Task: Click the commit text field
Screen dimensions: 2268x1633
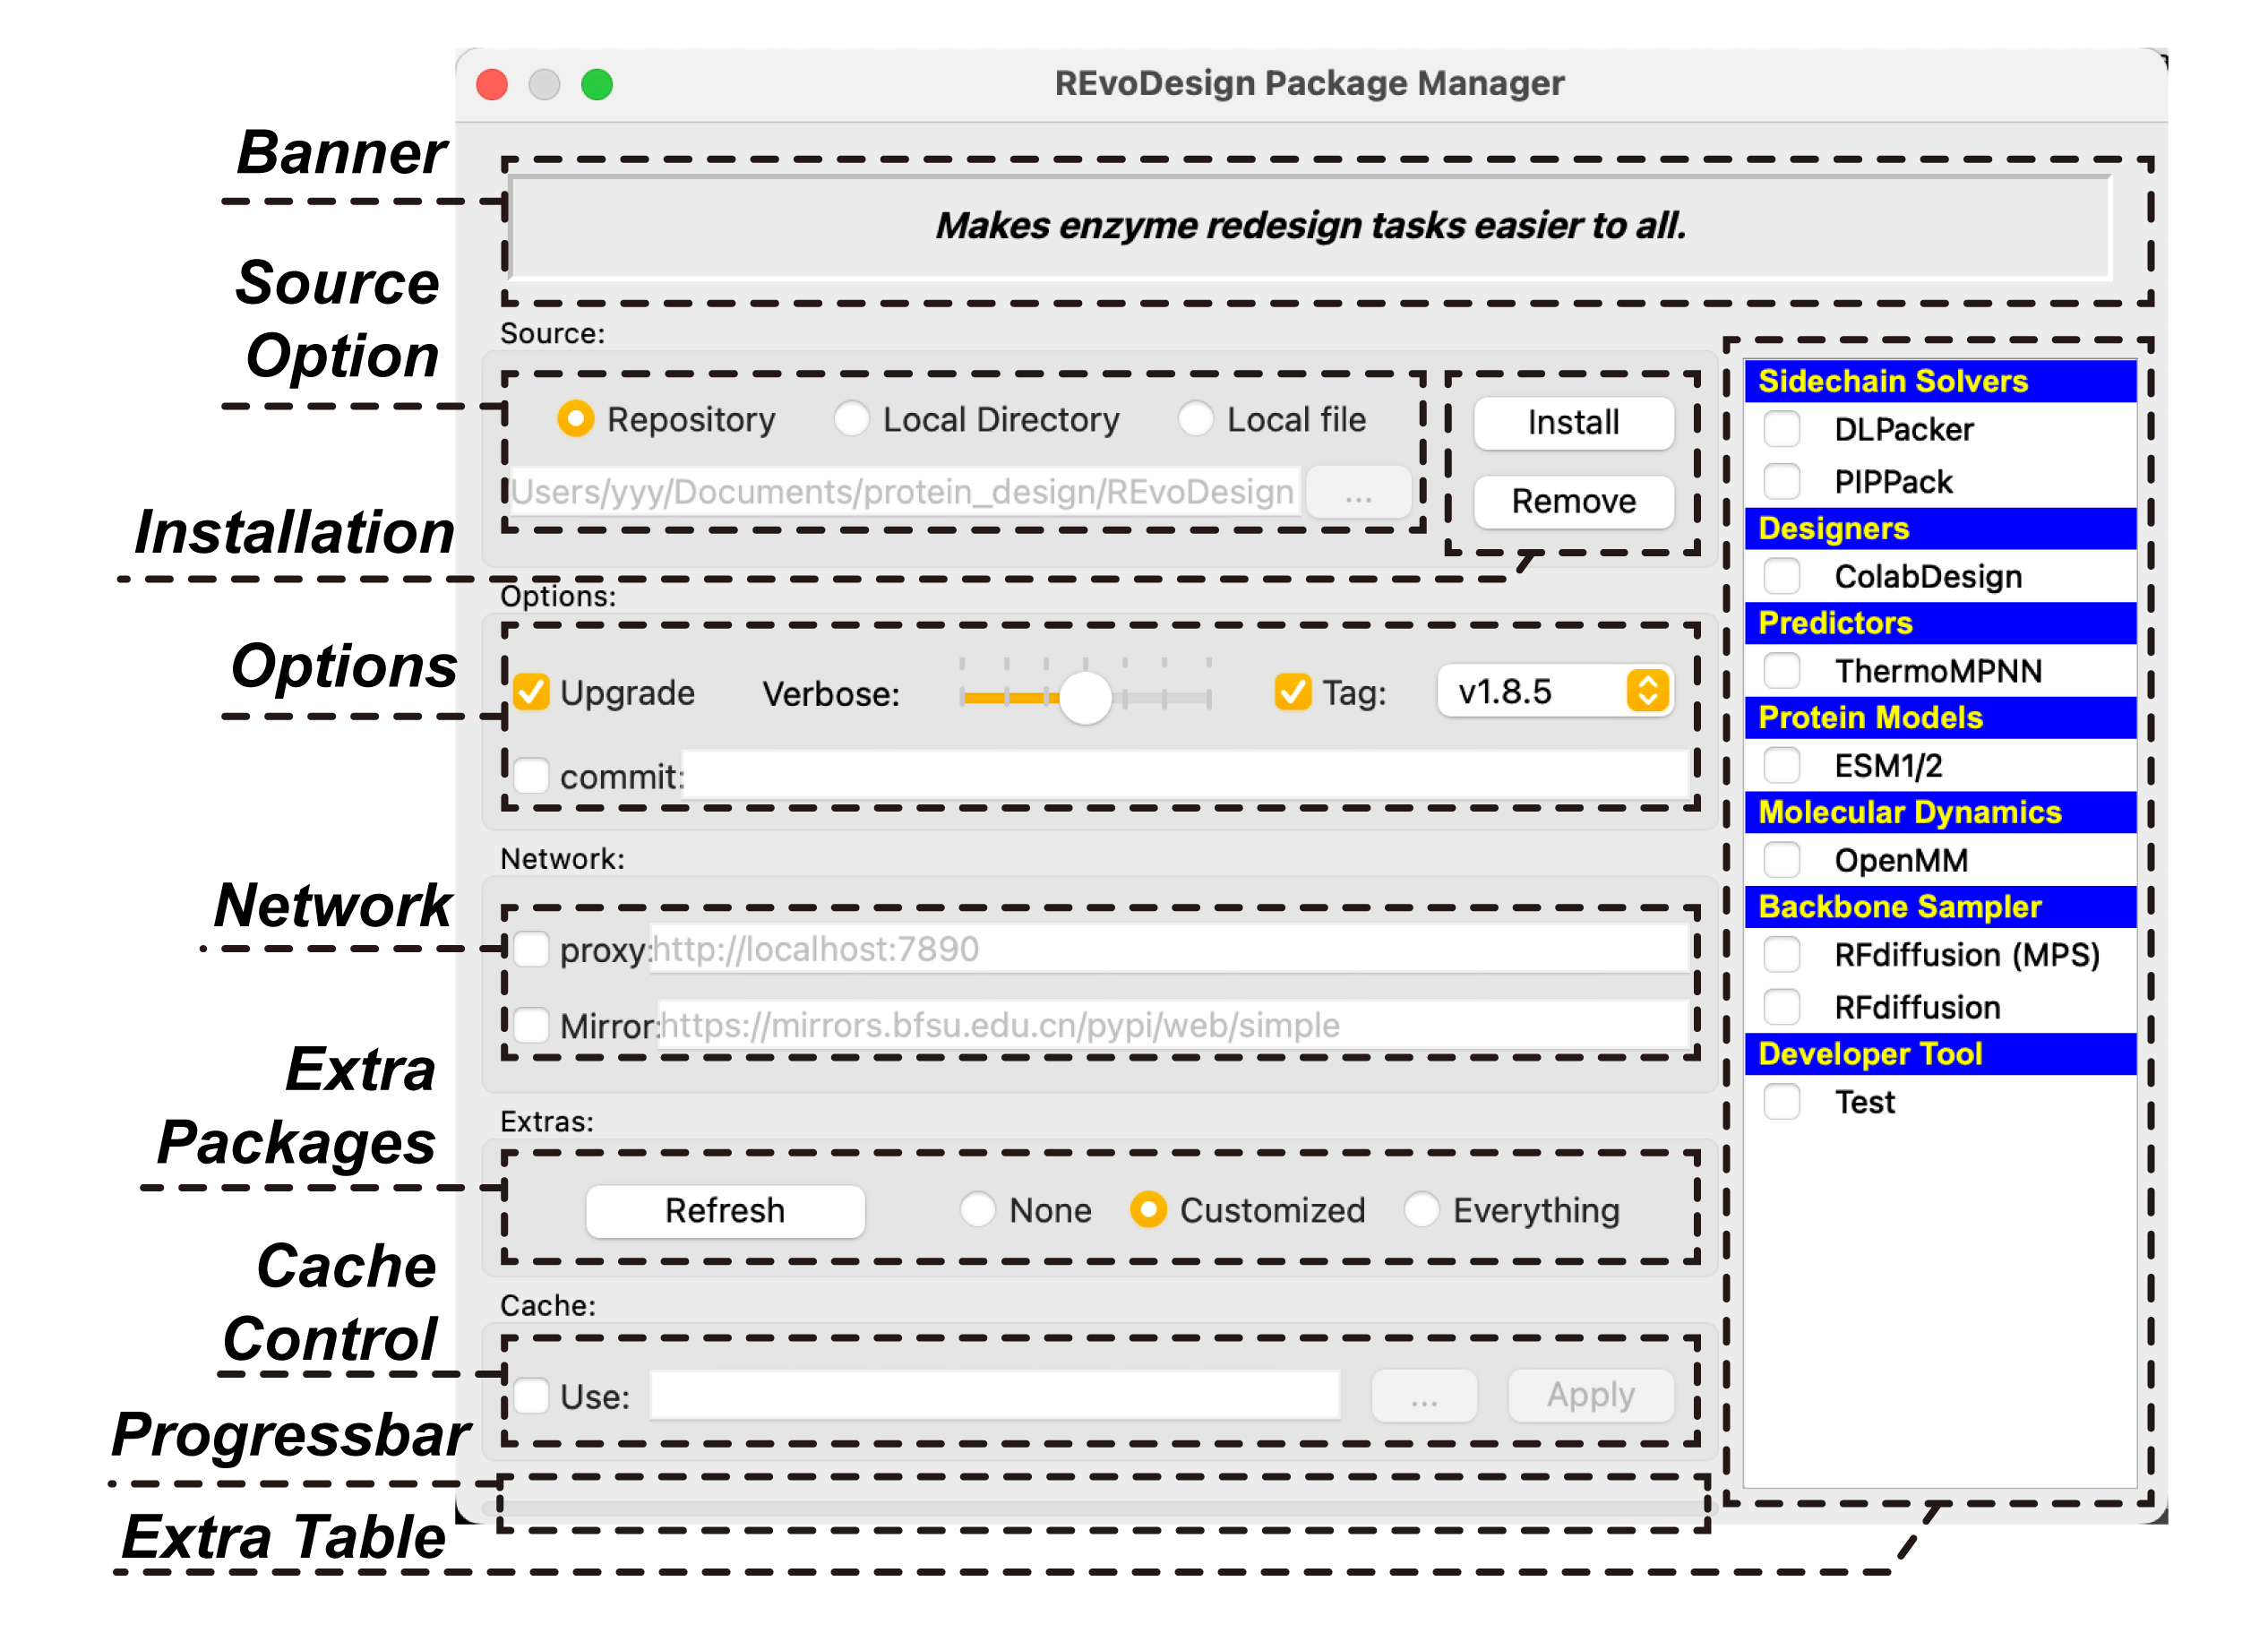Action: (1185, 775)
